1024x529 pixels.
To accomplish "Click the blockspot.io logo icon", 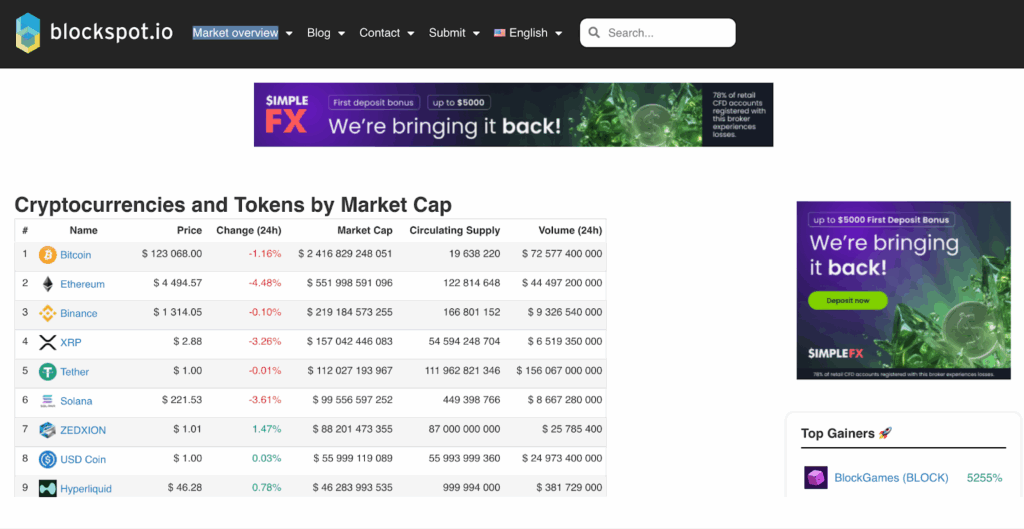I will [28, 32].
